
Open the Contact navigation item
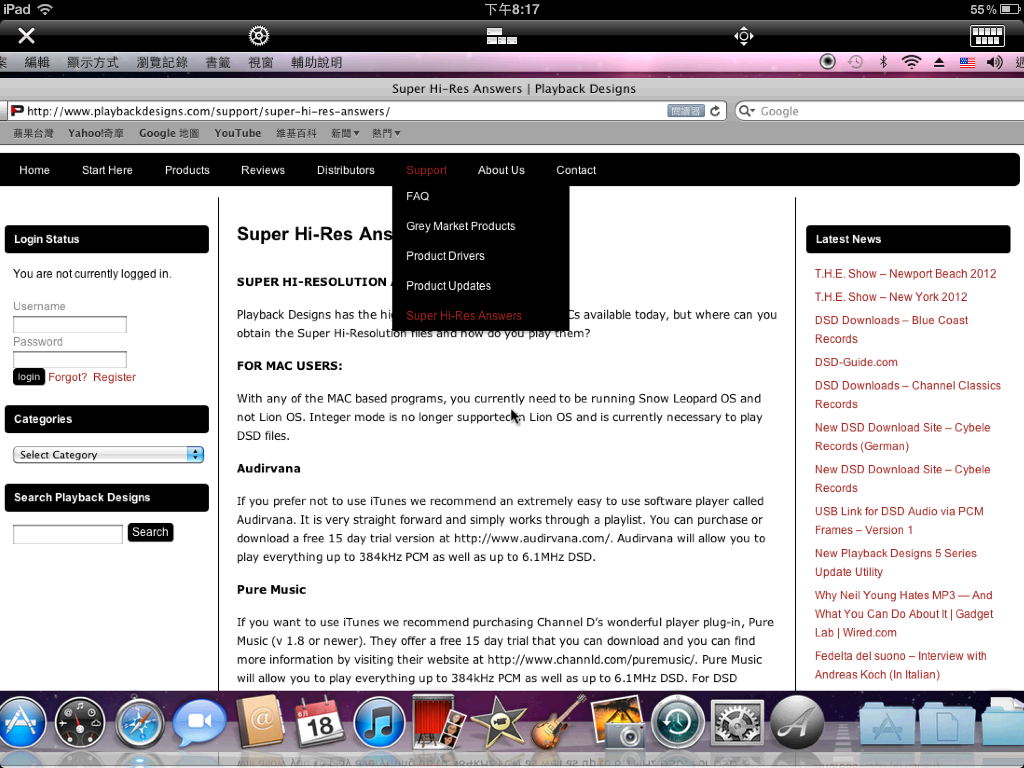coord(576,170)
